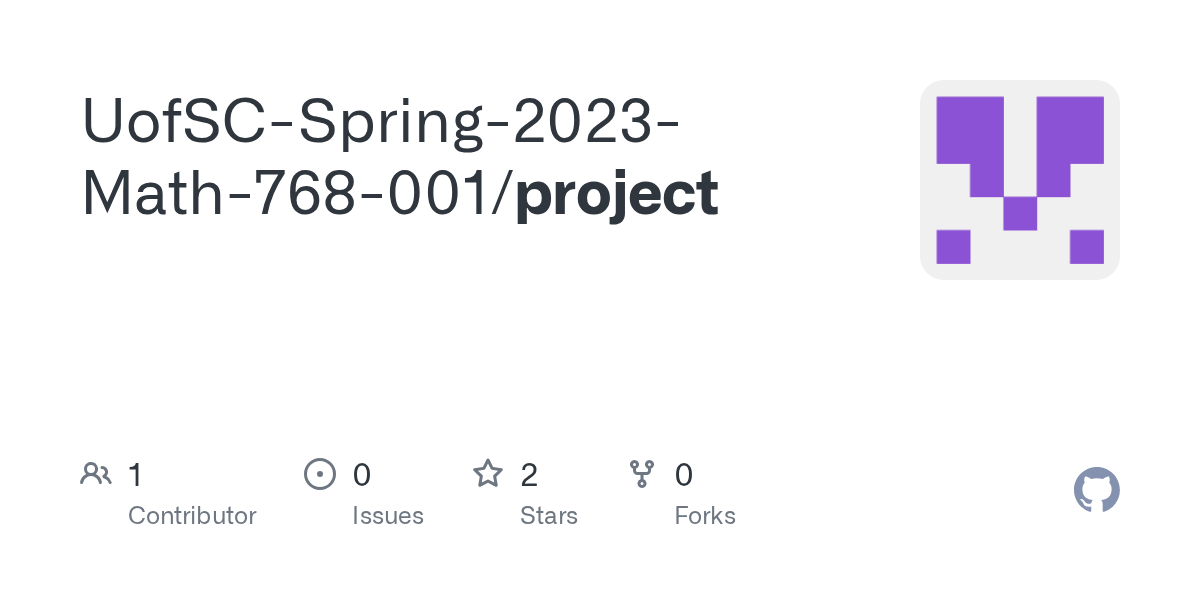Select the 'Contributor' label text

tap(192, 516)
